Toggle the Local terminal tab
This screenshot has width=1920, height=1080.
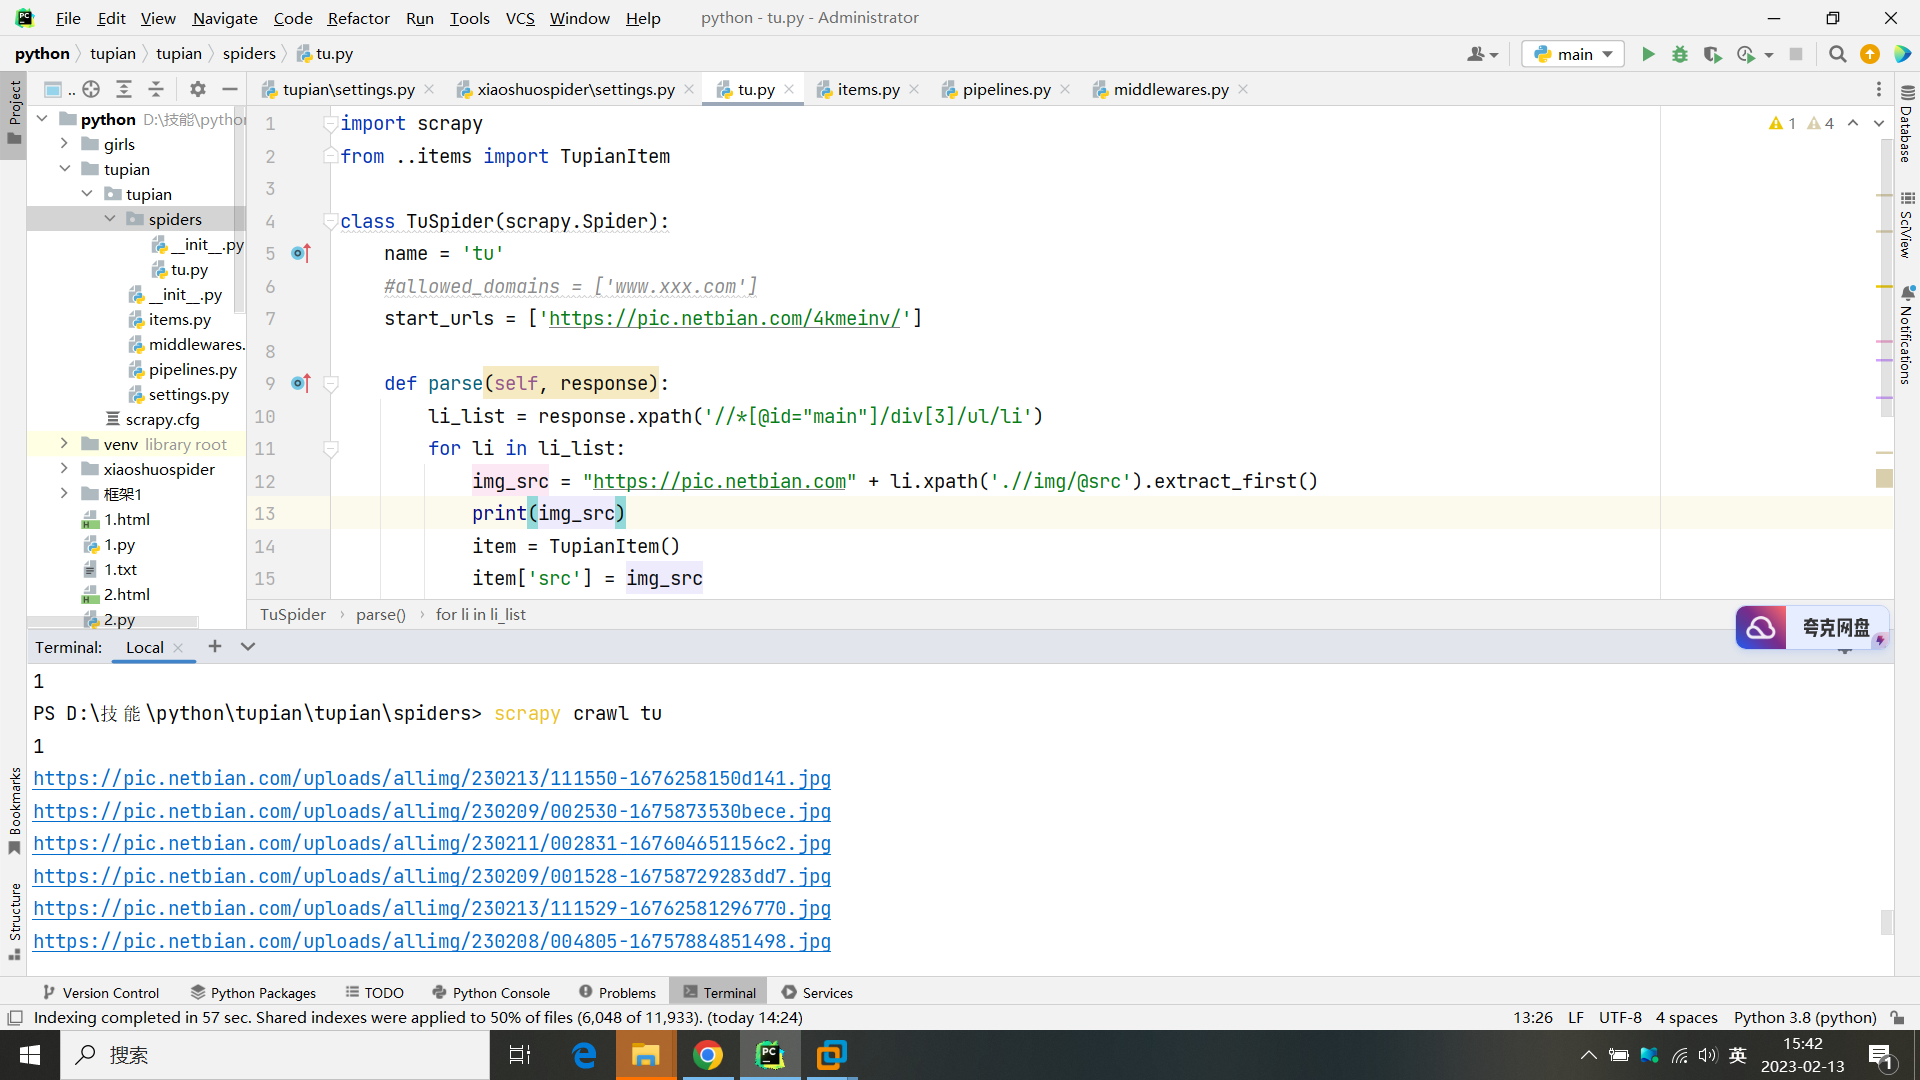[x=144, y=646]
